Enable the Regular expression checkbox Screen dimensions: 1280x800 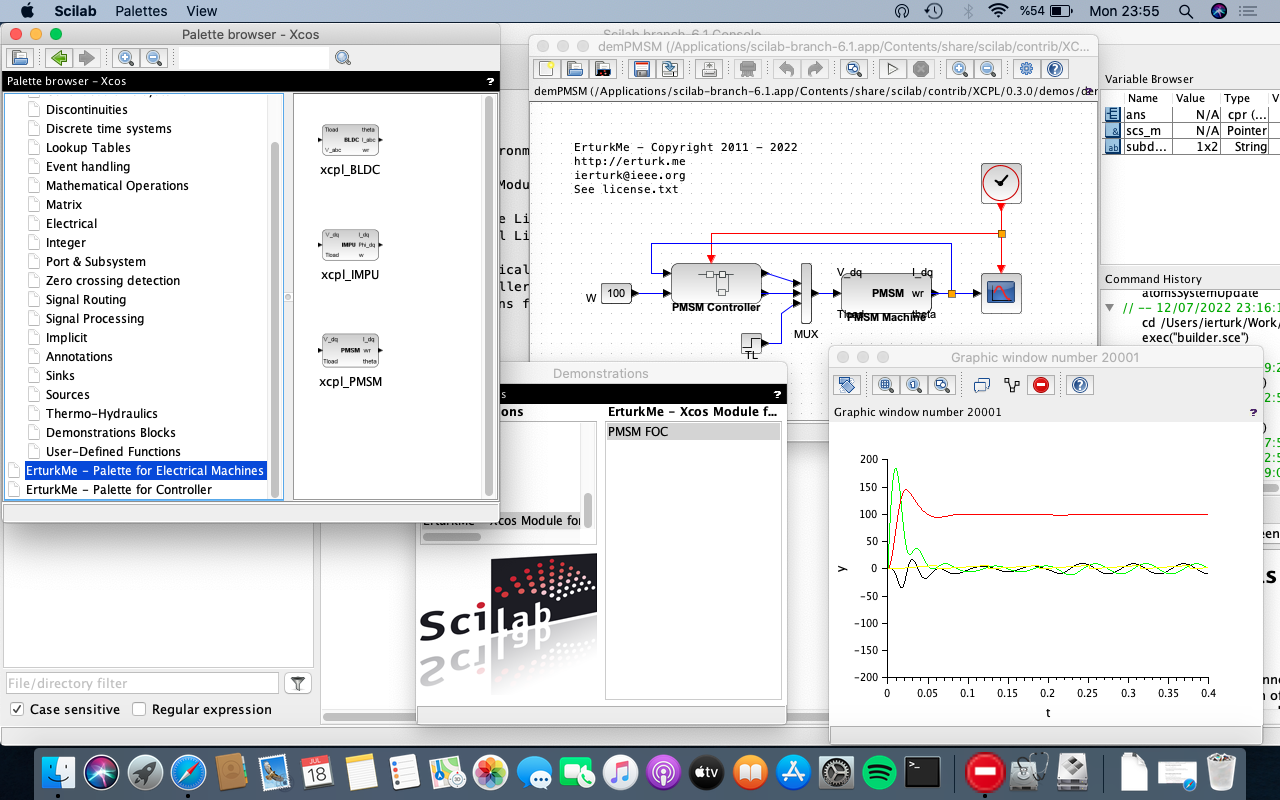pos(138,709)
